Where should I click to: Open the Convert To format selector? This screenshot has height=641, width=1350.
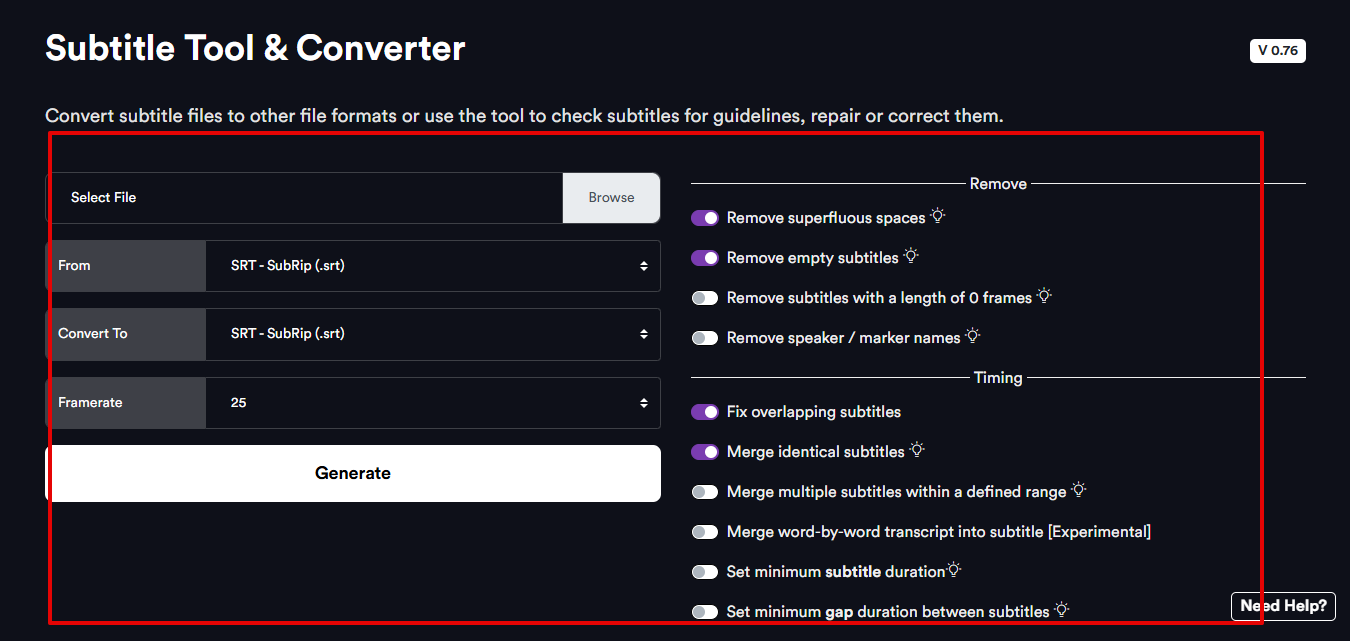click(x=433, y=333)
